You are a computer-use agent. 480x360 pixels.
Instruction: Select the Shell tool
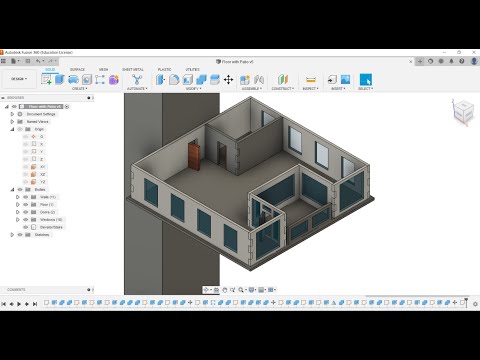click(x=188, y=79)
